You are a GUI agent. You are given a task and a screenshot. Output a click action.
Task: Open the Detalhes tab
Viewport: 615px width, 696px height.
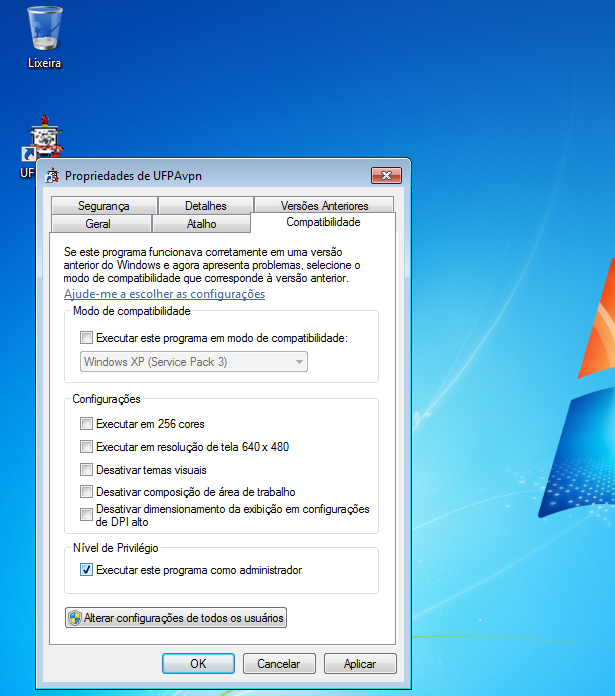[206, 206]
